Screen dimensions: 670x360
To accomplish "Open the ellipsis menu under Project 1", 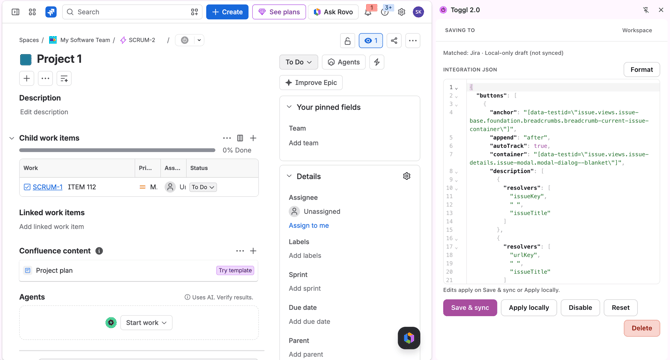I will pyautogui.click(x=45, y=79).
